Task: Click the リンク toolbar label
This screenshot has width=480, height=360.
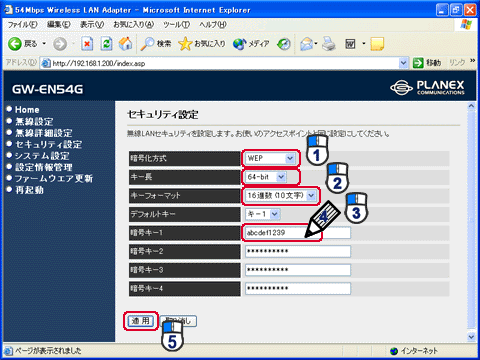Action: [457, 62]
